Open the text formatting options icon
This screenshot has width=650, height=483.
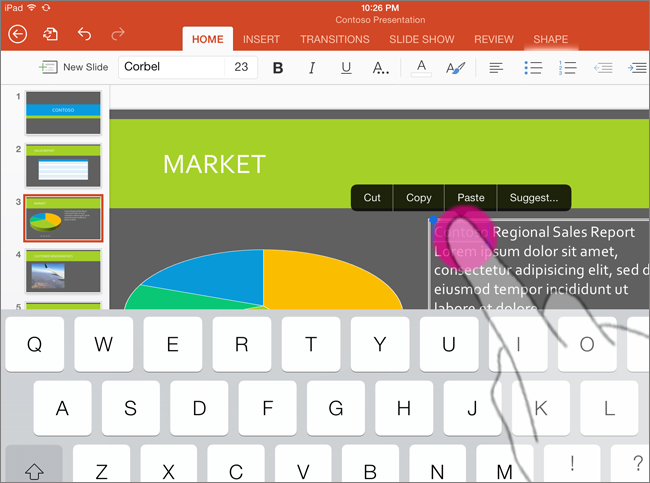tap(381, 68)
